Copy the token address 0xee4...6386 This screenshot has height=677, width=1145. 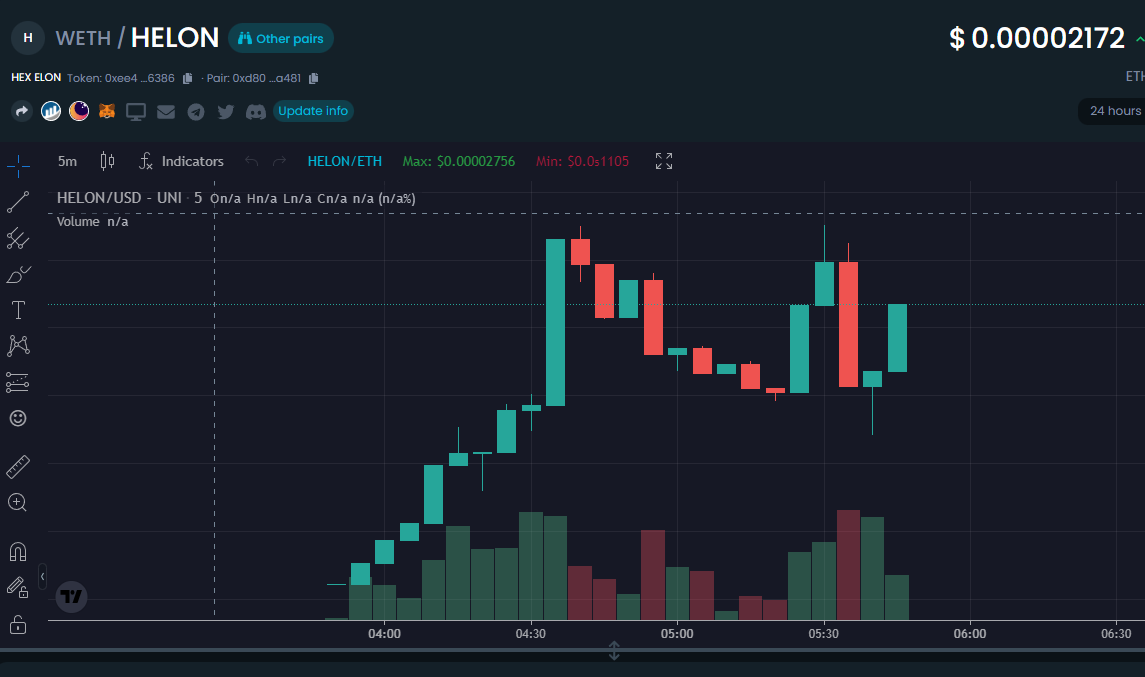point(188,78)
